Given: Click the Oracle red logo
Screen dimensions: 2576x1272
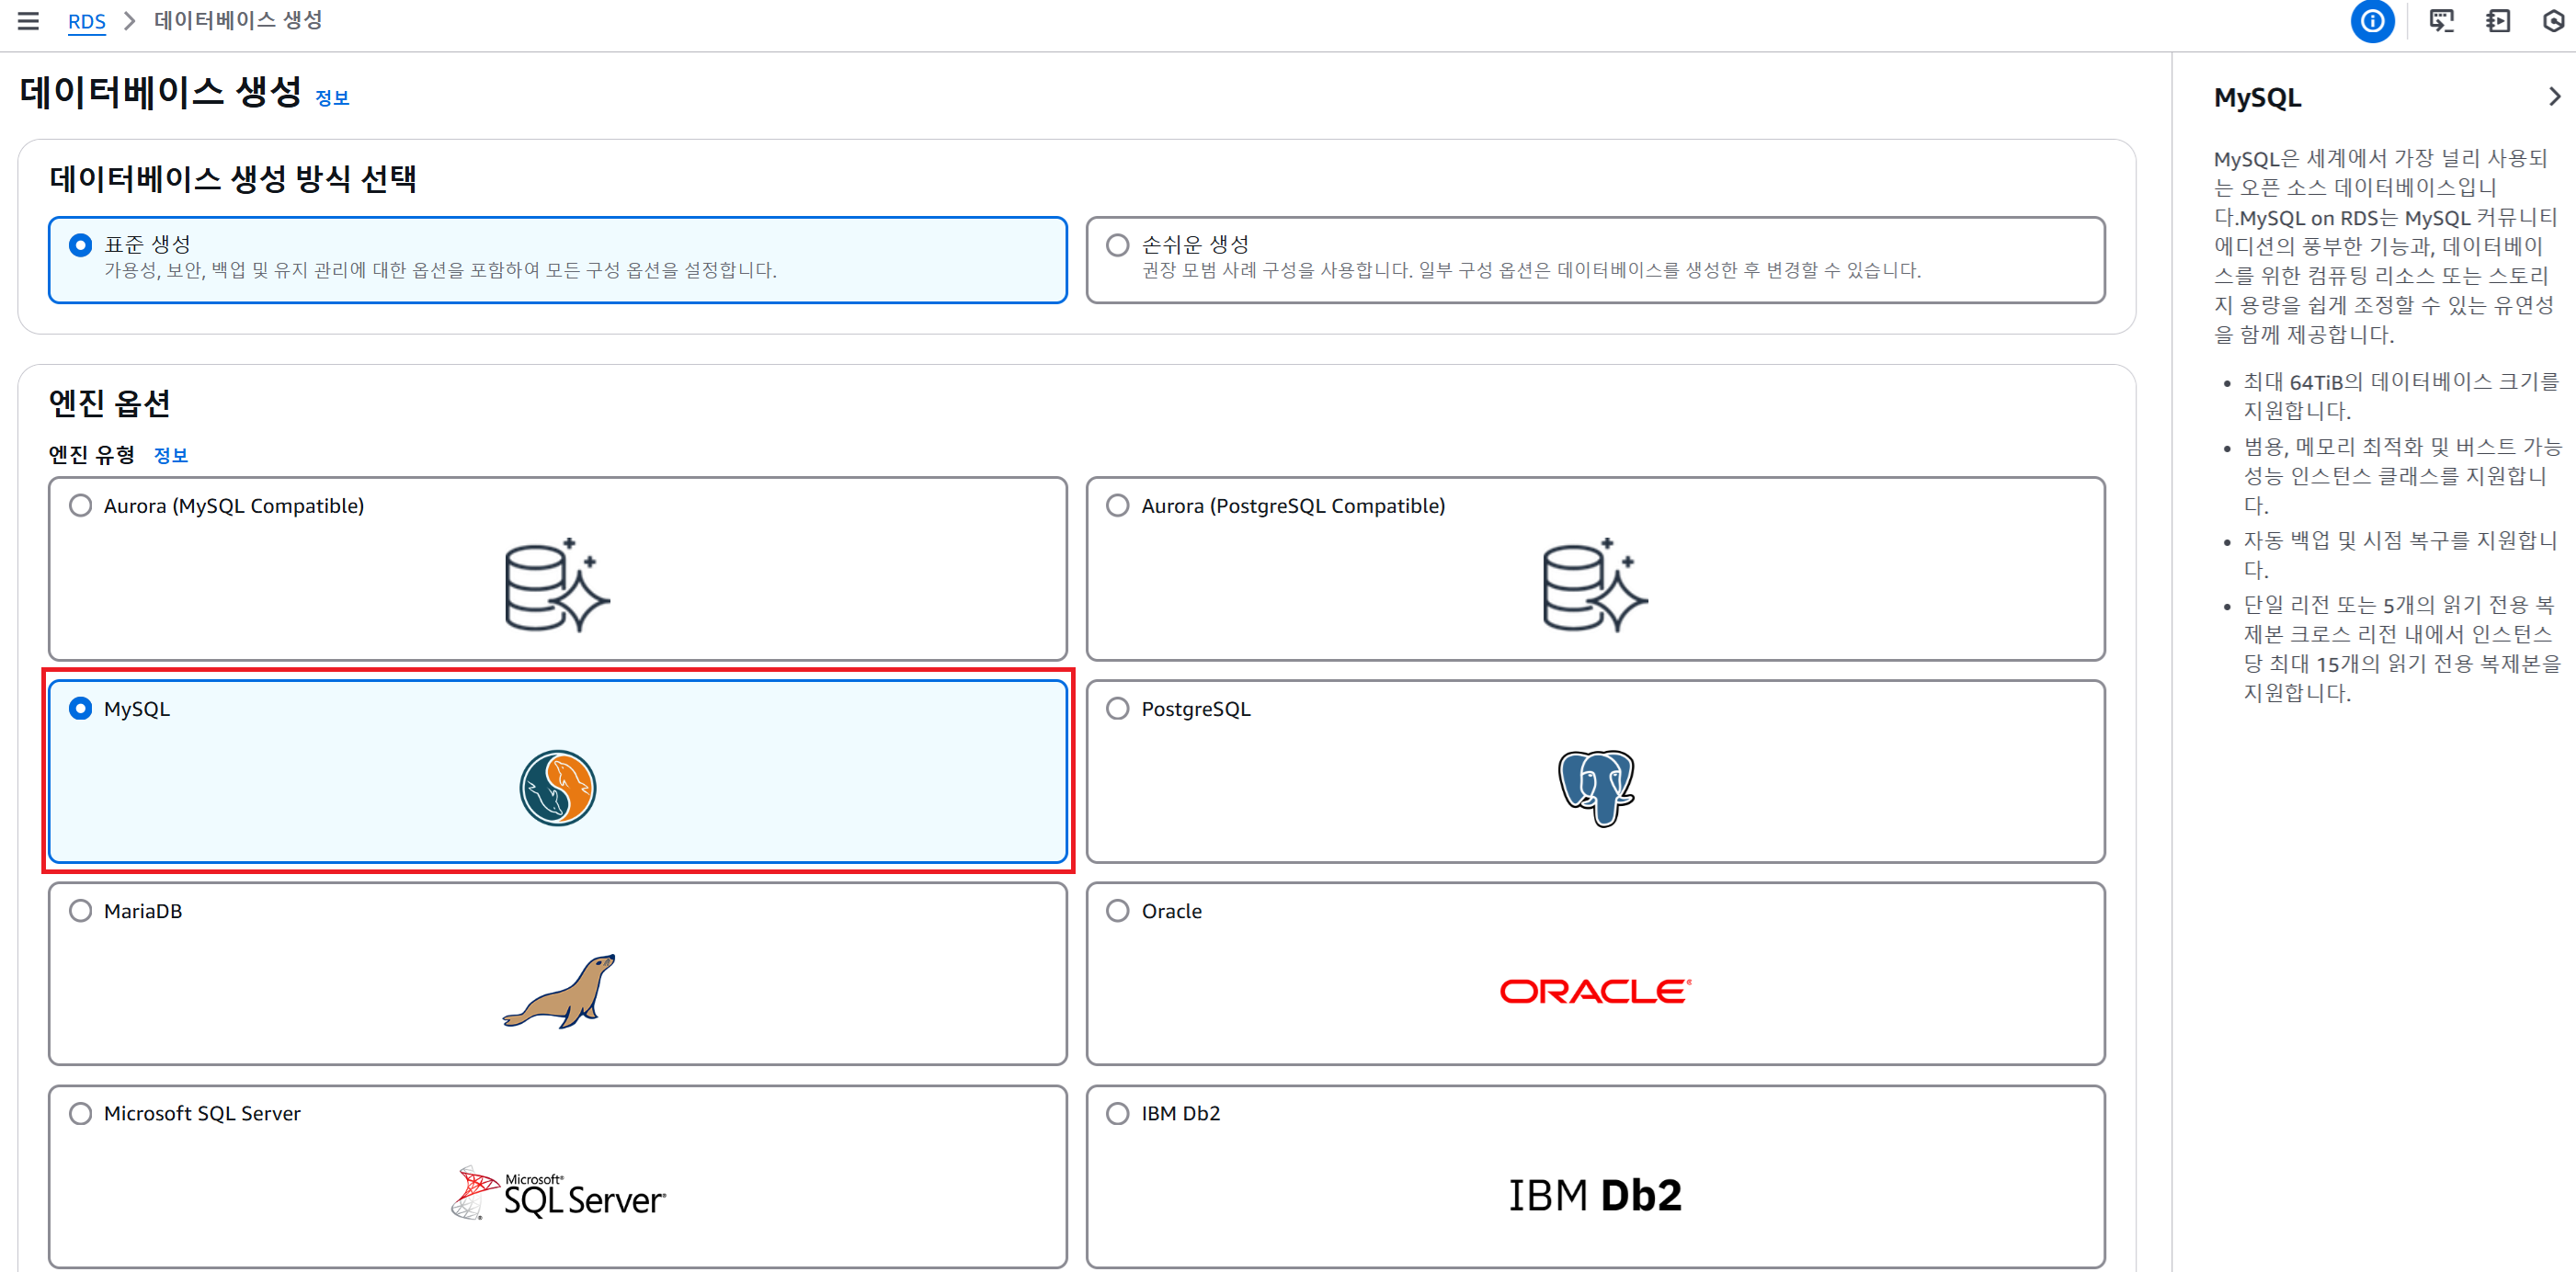Looking at the screenshot, I should (1595, 991).
